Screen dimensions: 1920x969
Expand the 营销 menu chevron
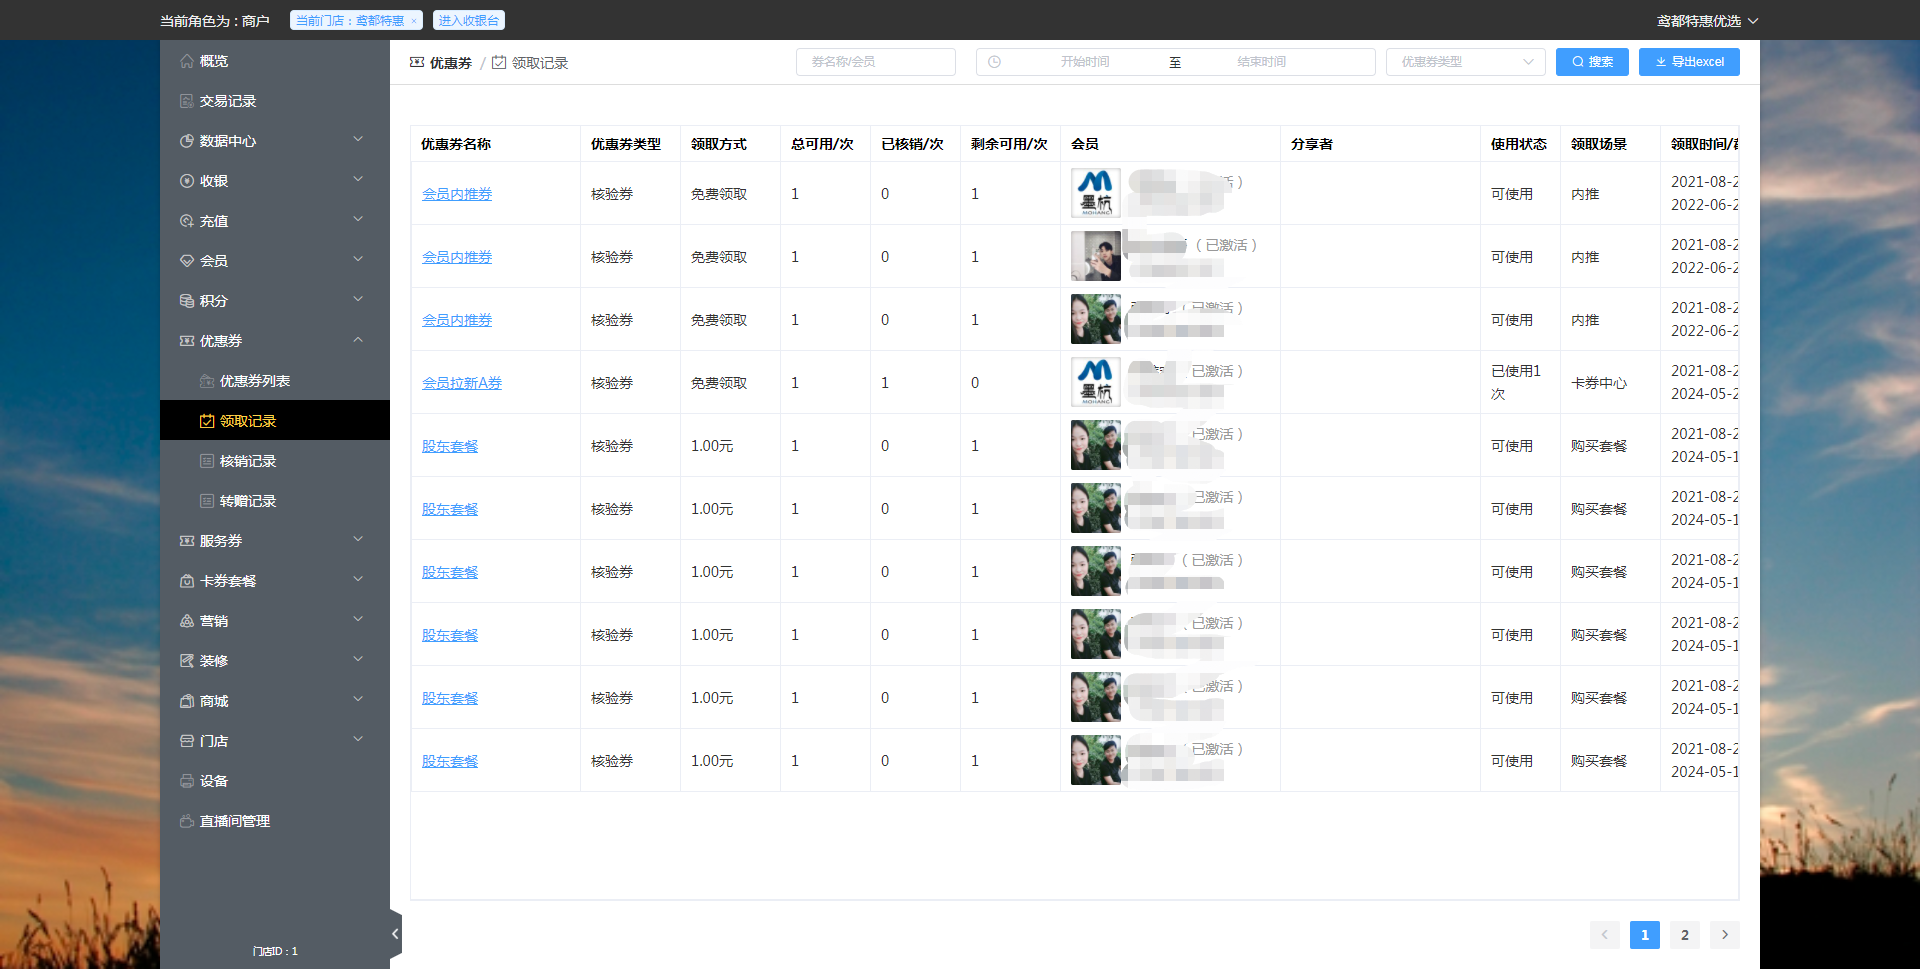358,620
